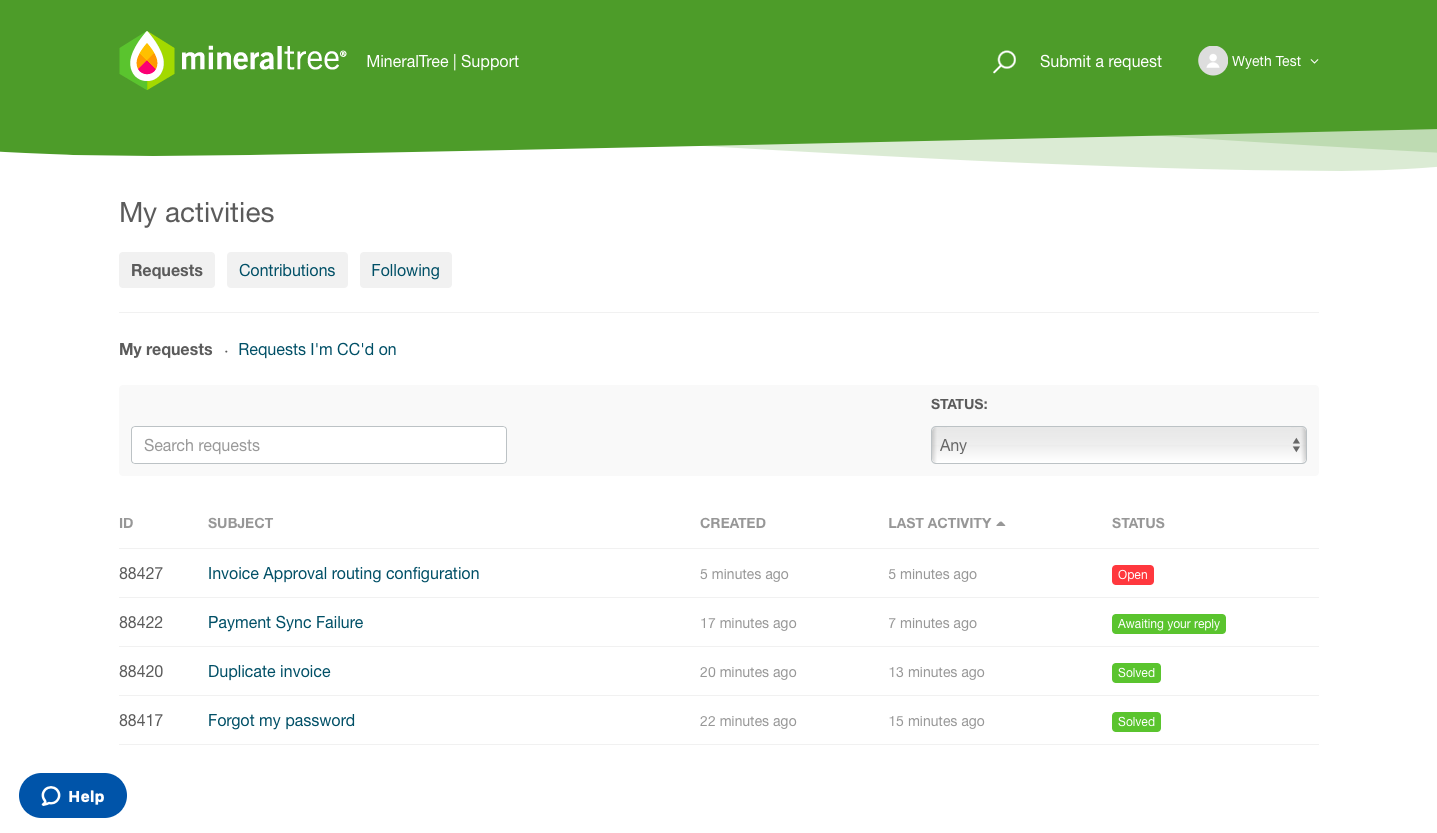Click the Awaiting your reply badge
1437x833 pixels.
[x=1168, y=623]
